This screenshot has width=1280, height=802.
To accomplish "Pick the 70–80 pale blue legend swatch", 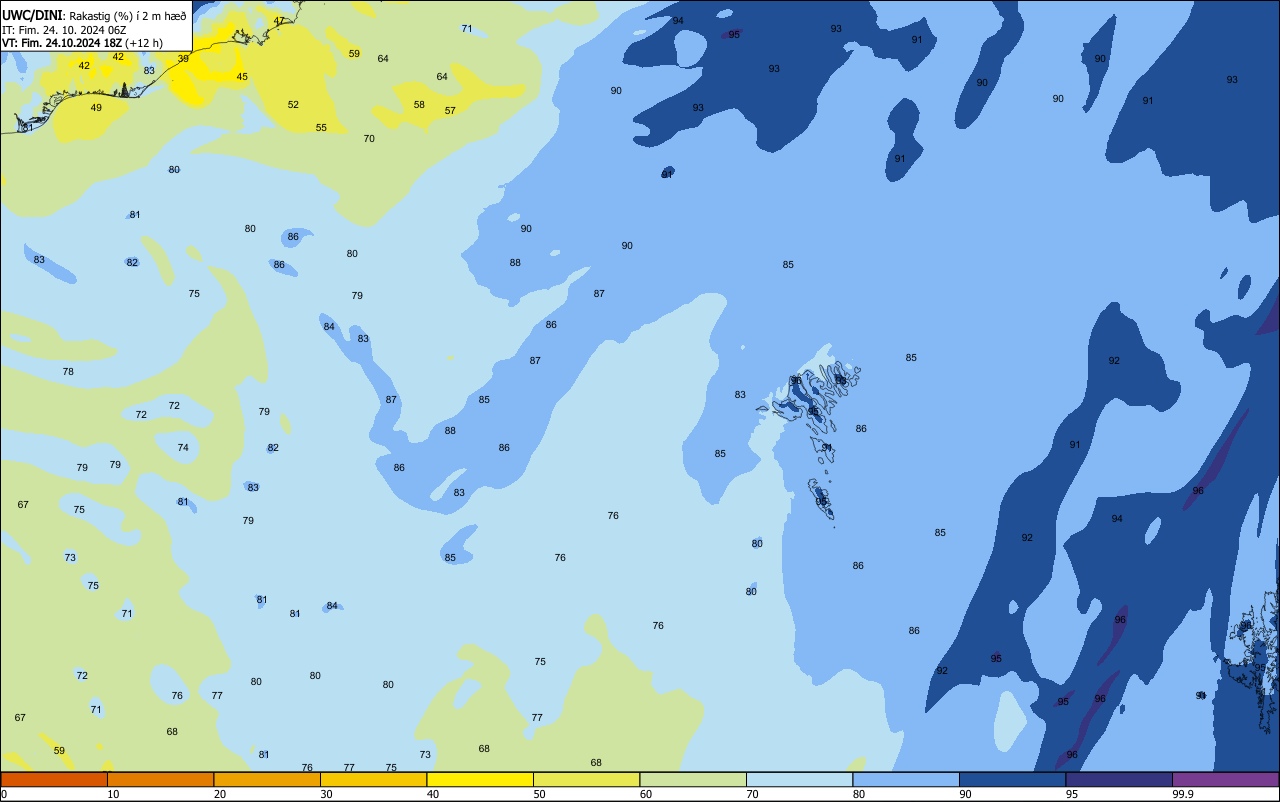I will (x=800, y=779).
